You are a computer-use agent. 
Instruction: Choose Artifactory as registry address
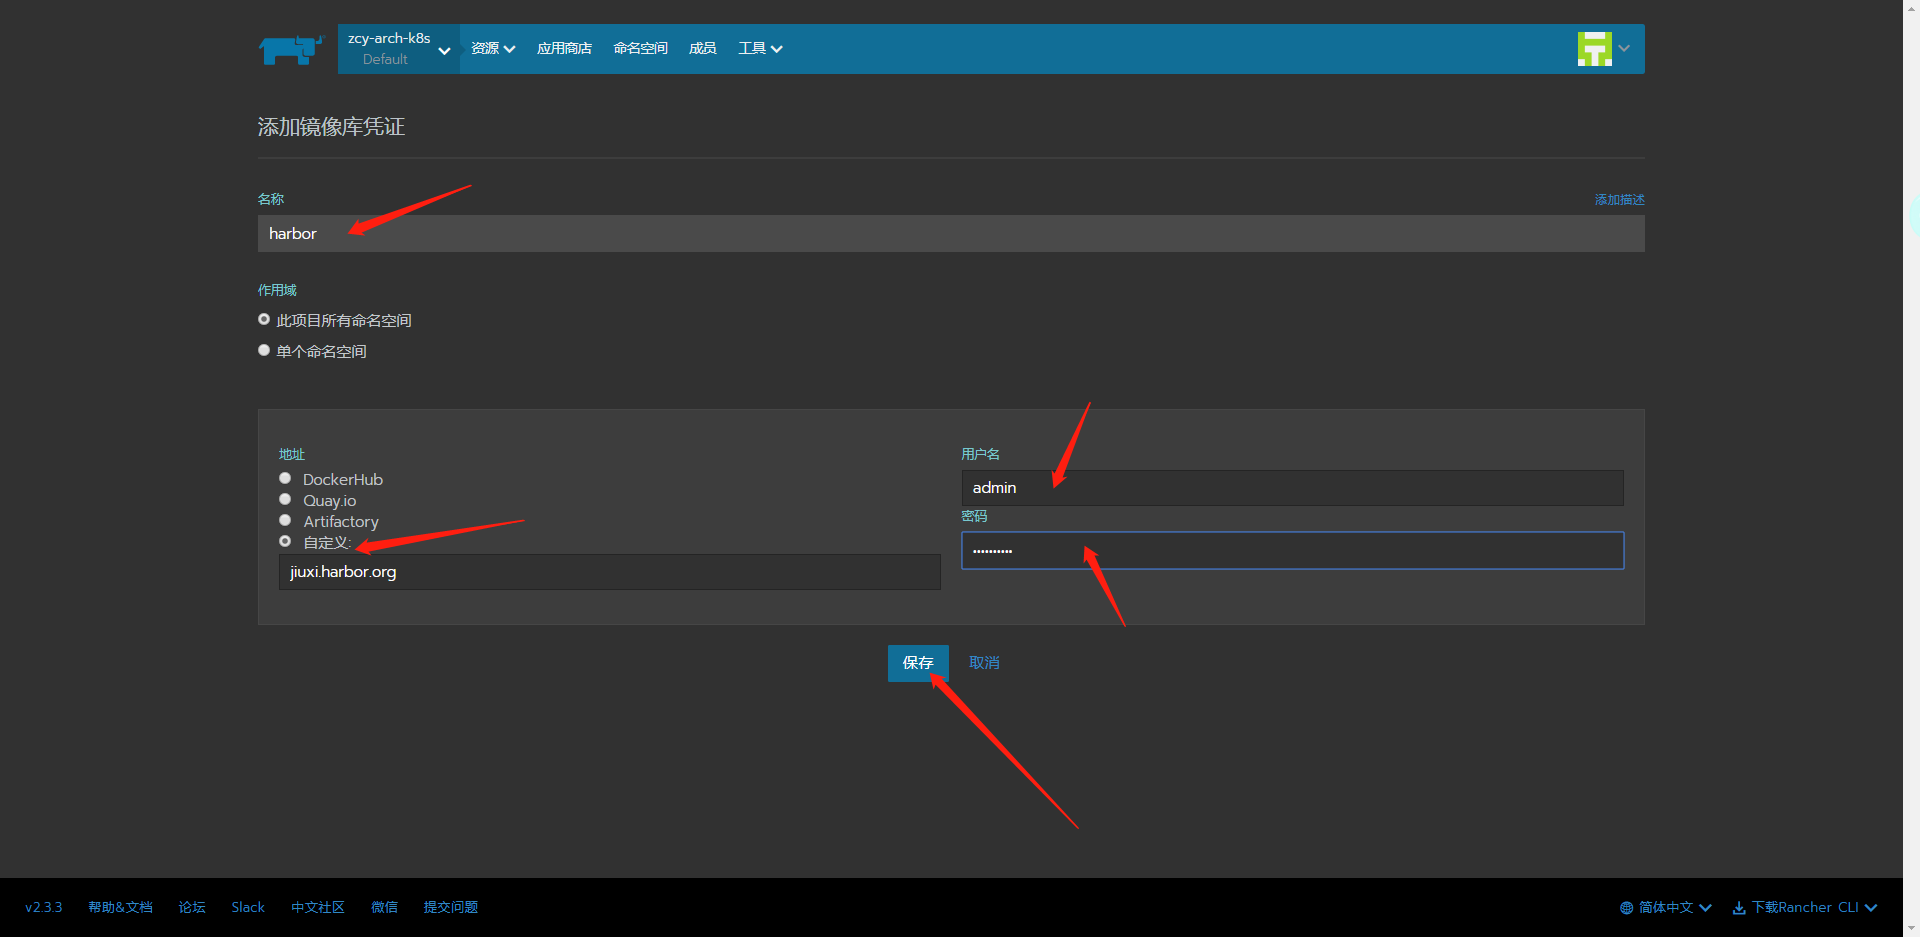(x=285, y=521)
